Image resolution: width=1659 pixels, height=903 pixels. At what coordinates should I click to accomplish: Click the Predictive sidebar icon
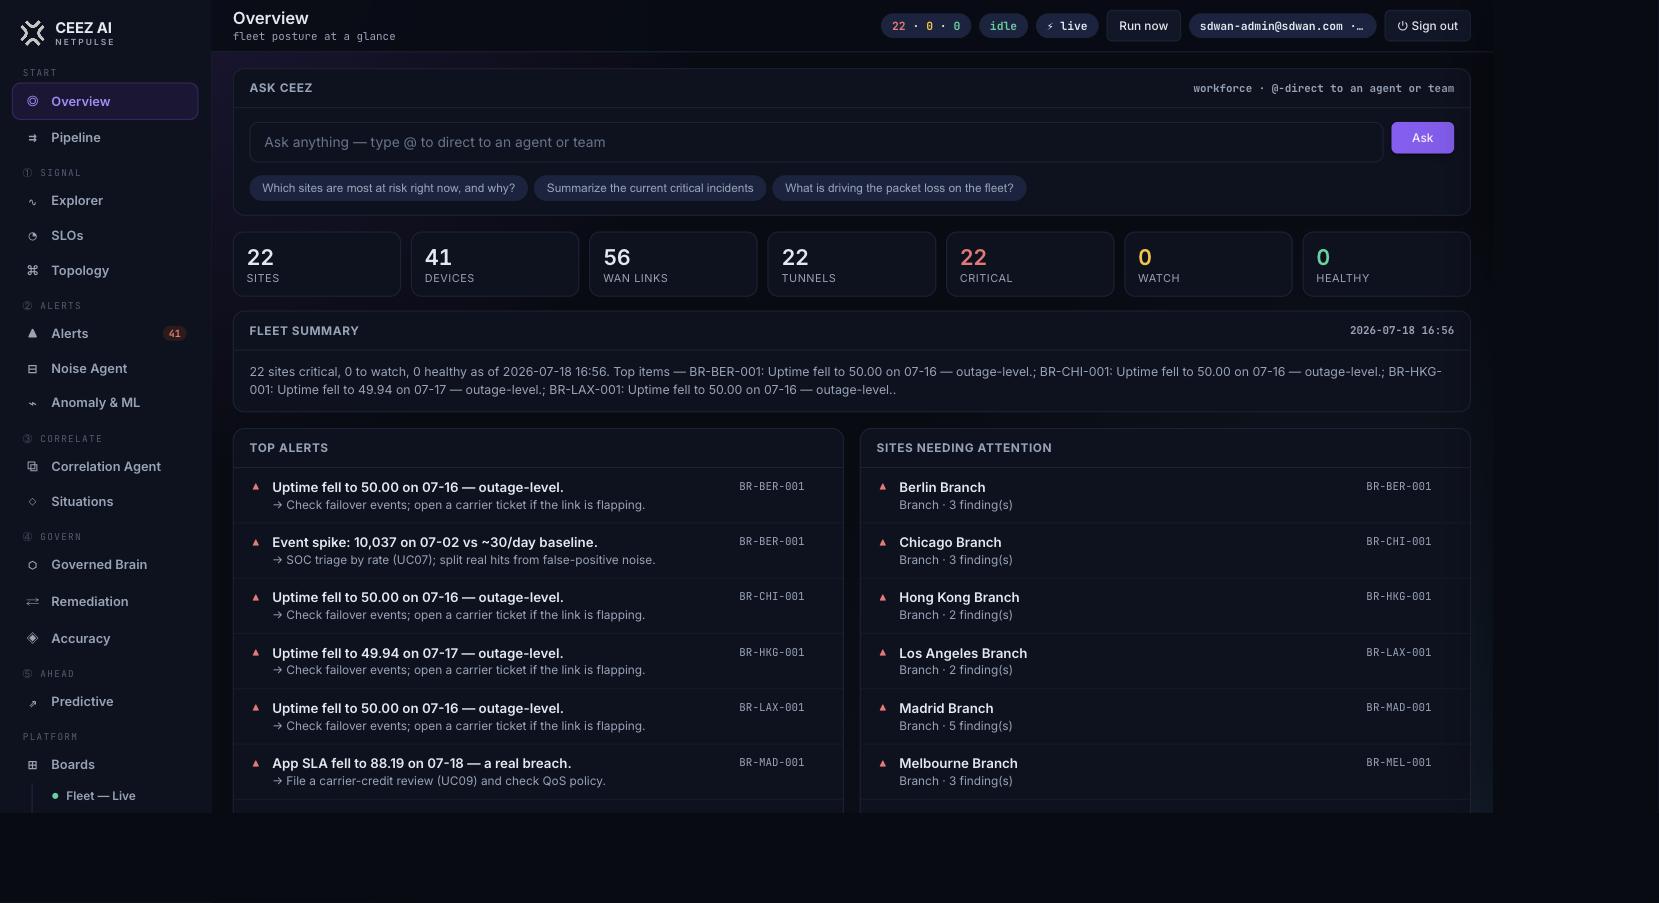[x=32, y=703]
